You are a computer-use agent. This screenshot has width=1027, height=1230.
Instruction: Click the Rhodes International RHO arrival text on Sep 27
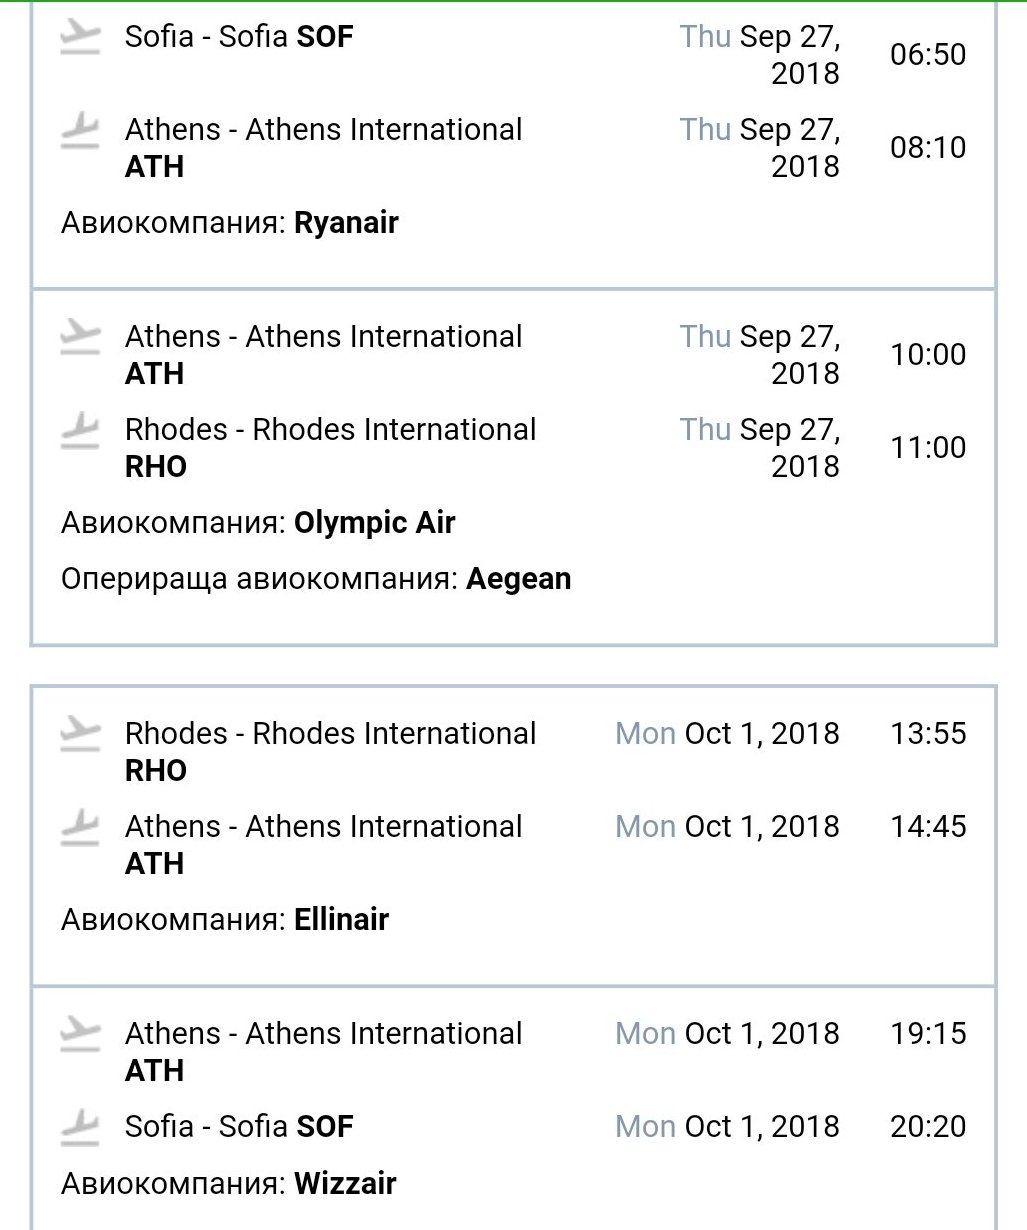330,447
